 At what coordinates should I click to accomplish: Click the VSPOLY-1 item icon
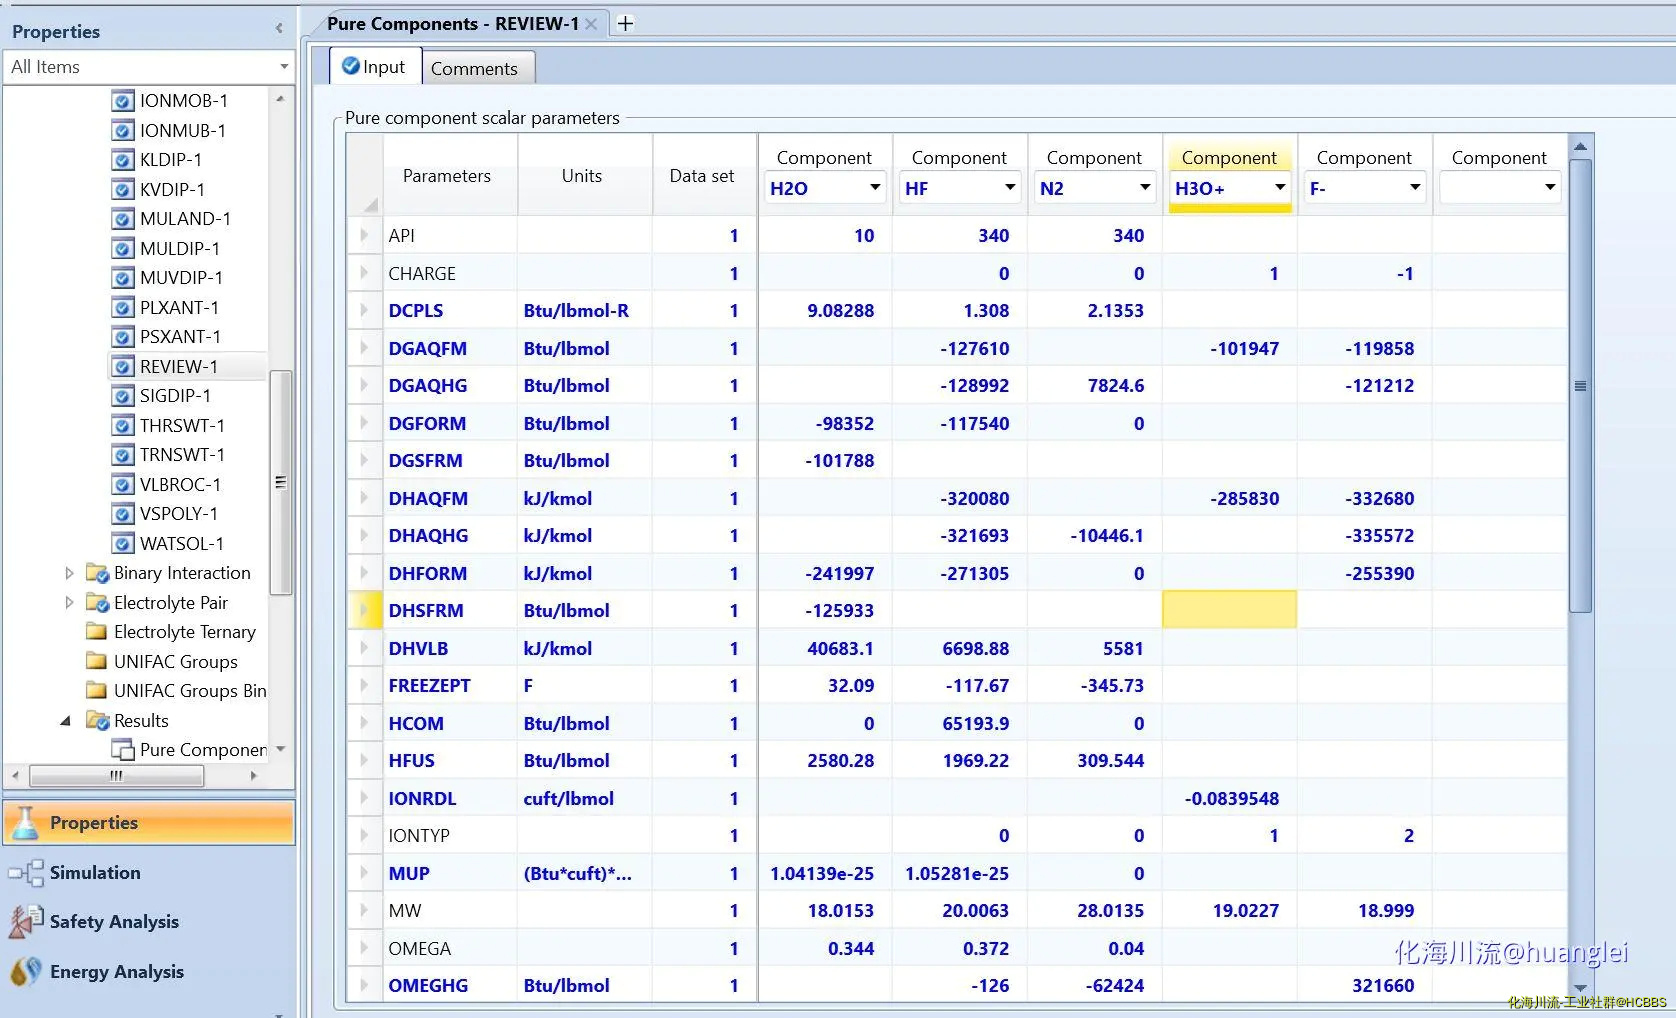(122, 514)
